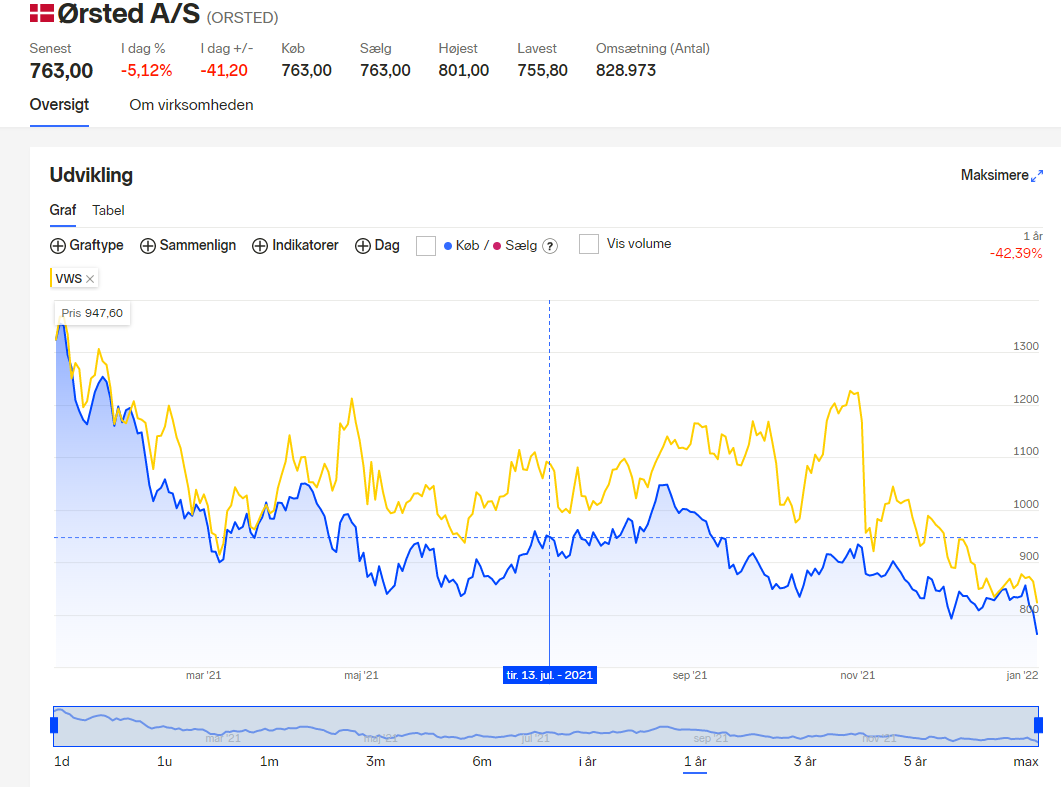Choose the max time range
Screen dimensions: 1061x787
tap(1026, 761)
